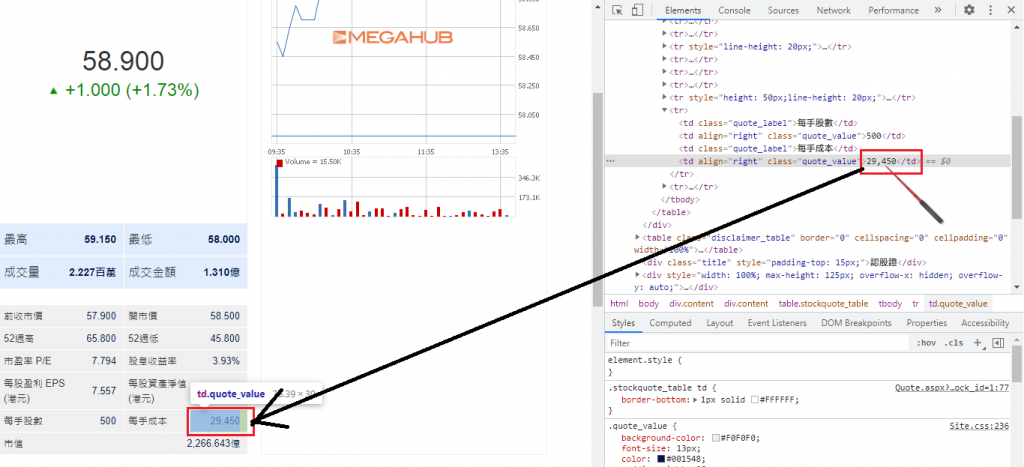Switch to the Computed styles tab
This screenshot has height=467, width=1024.
coord(670,323)
